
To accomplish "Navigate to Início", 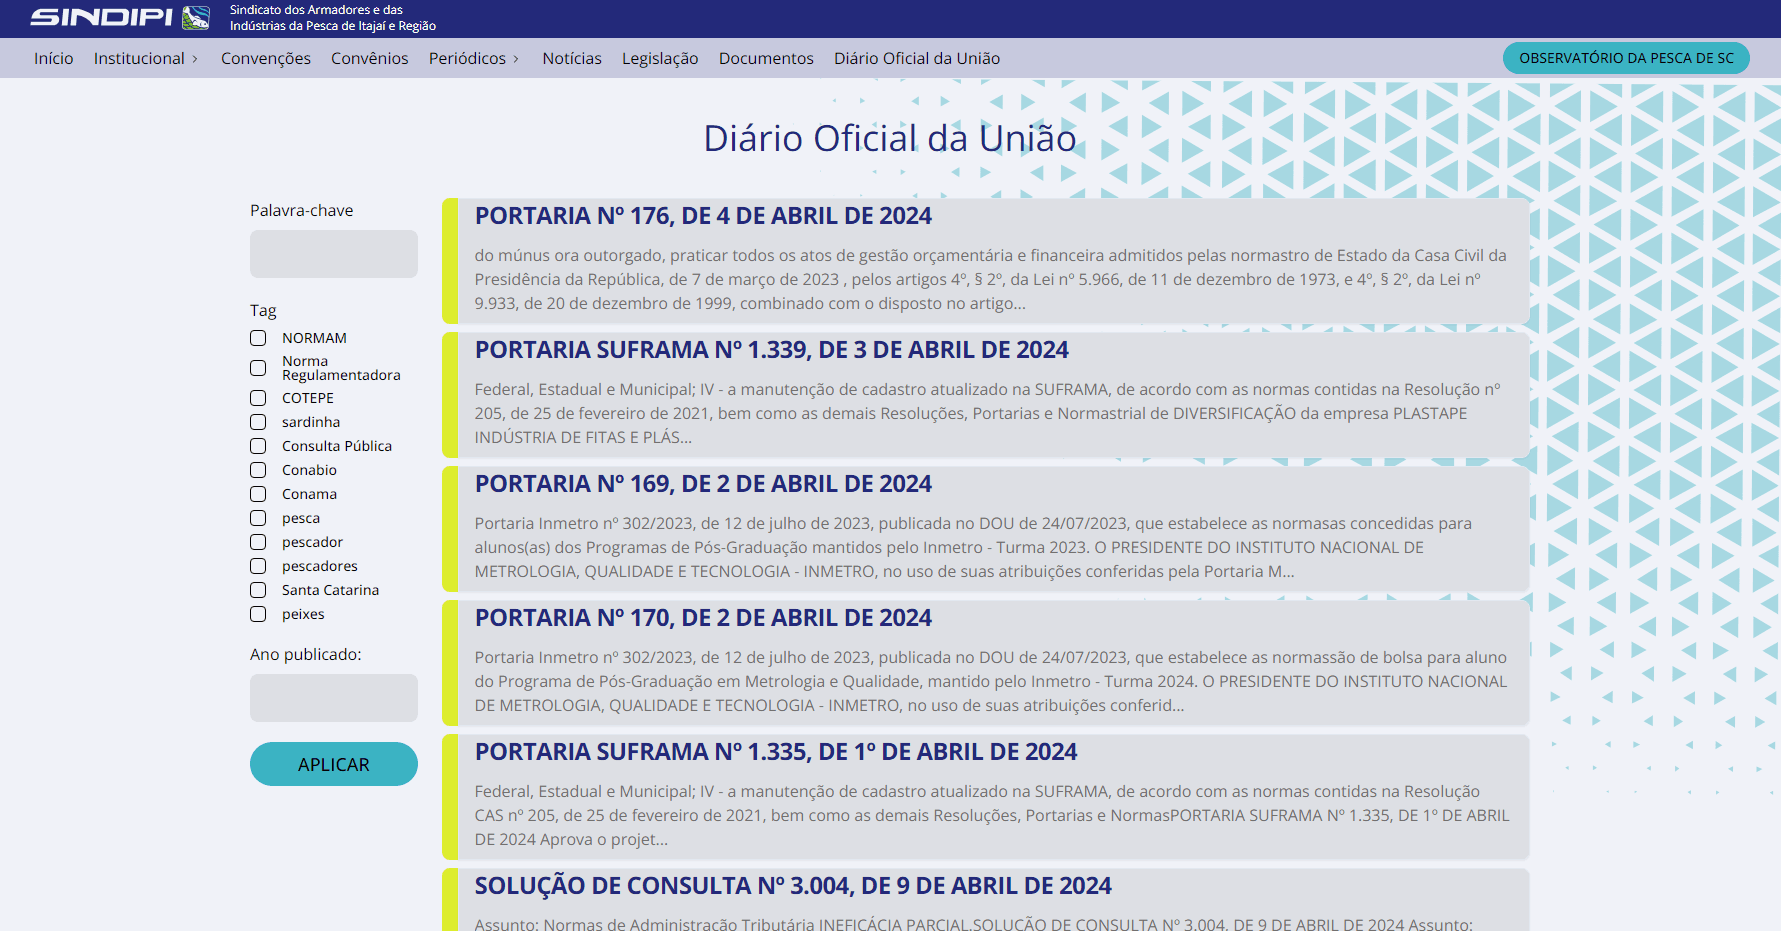I will click(x=53, y=59).
